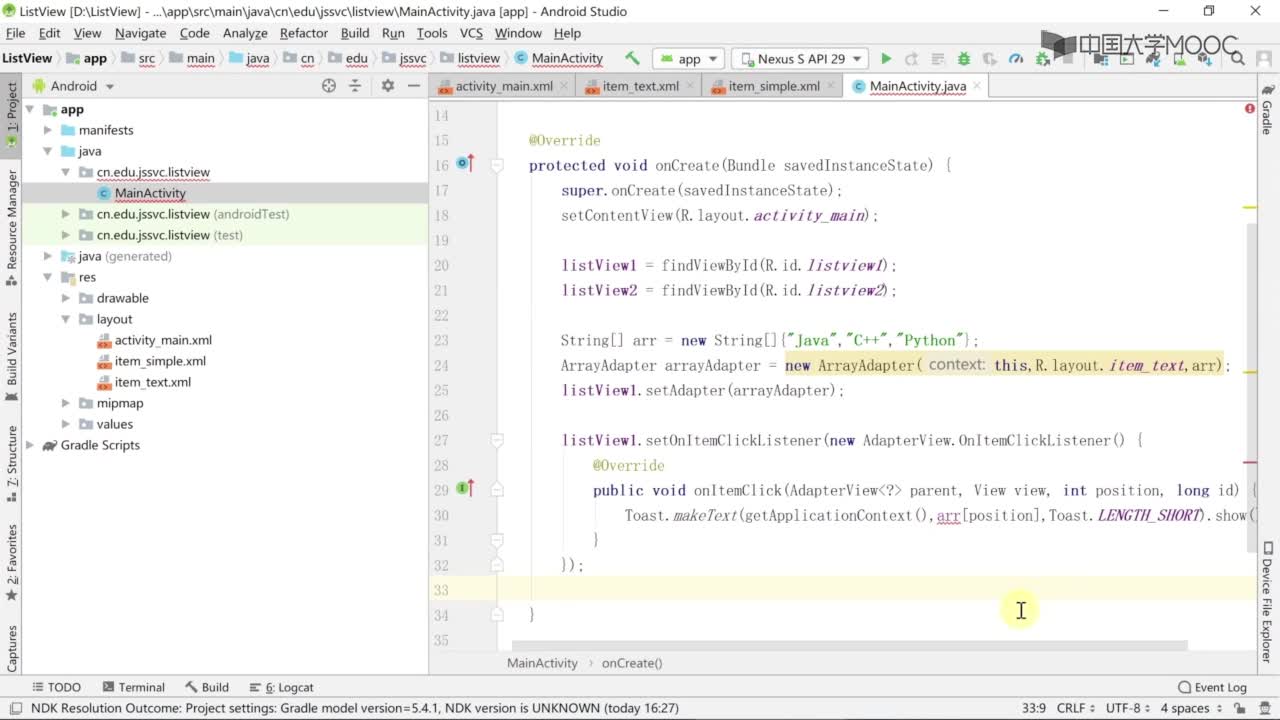Toggle the Device File Explorer panel
Screen dimensions: 1280x720
[x=1267, y=603]
